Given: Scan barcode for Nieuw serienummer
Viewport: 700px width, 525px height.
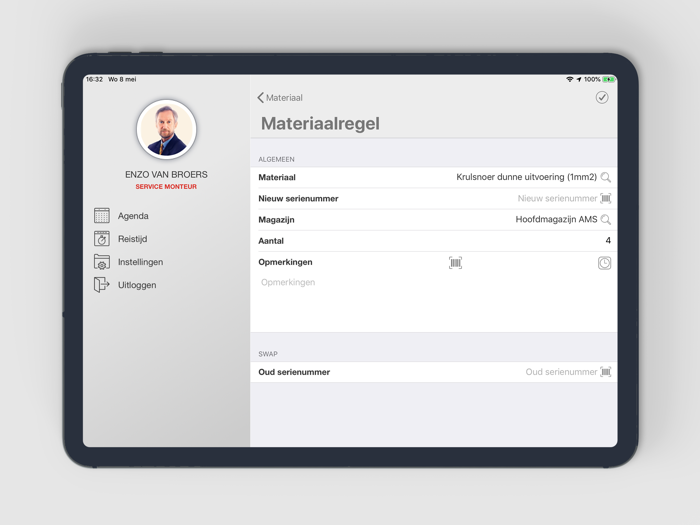Looking at the screenshot, I should tap(605, 198).
